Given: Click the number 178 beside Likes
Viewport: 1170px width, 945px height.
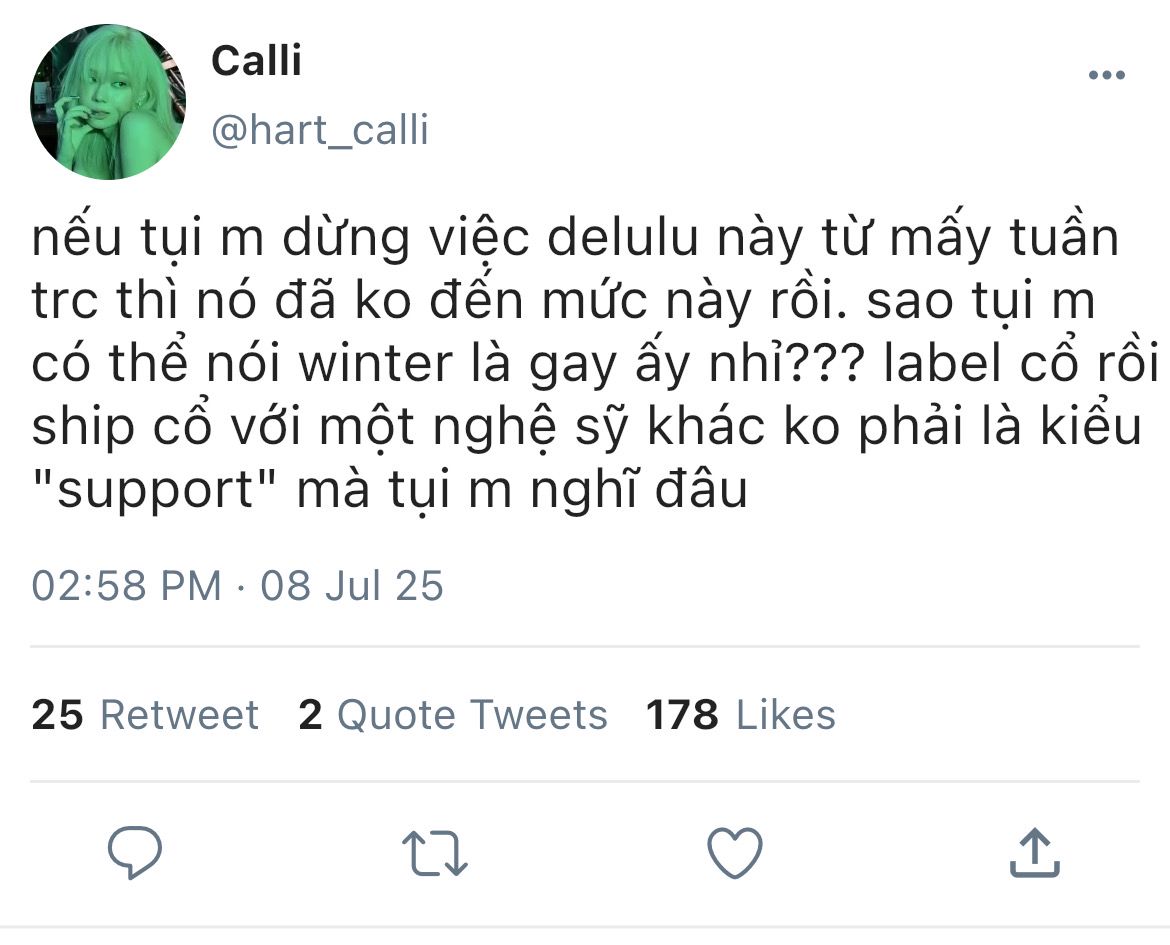Looking at the screenshot, I should (682, 715).
